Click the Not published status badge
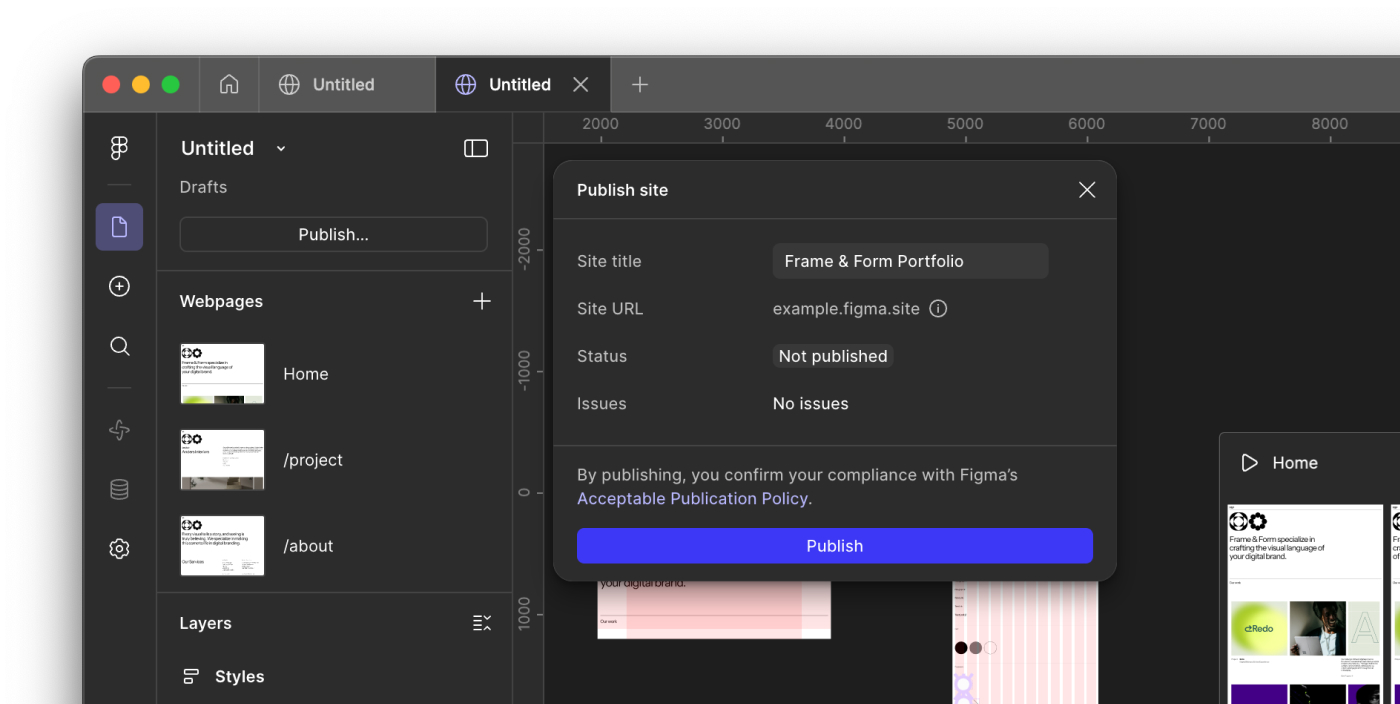This screenshot has width=1400, height=704. pos(833,356)
